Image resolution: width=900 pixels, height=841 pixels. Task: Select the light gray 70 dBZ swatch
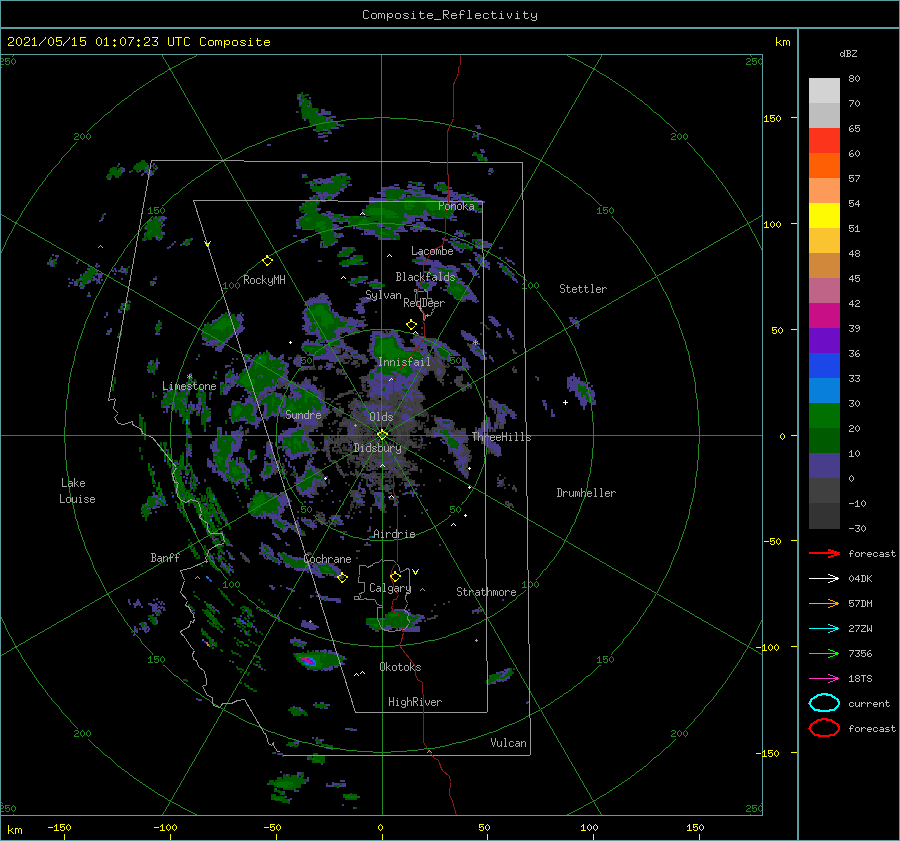pos(824,91)
